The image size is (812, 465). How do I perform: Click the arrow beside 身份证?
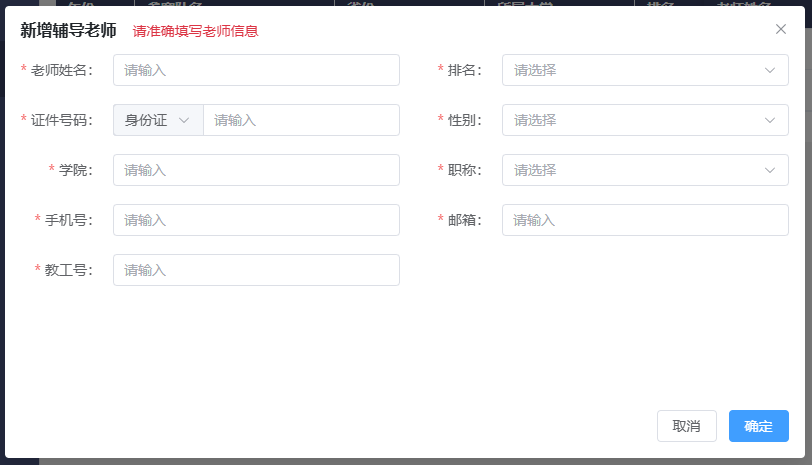click(x=184, y=120)
